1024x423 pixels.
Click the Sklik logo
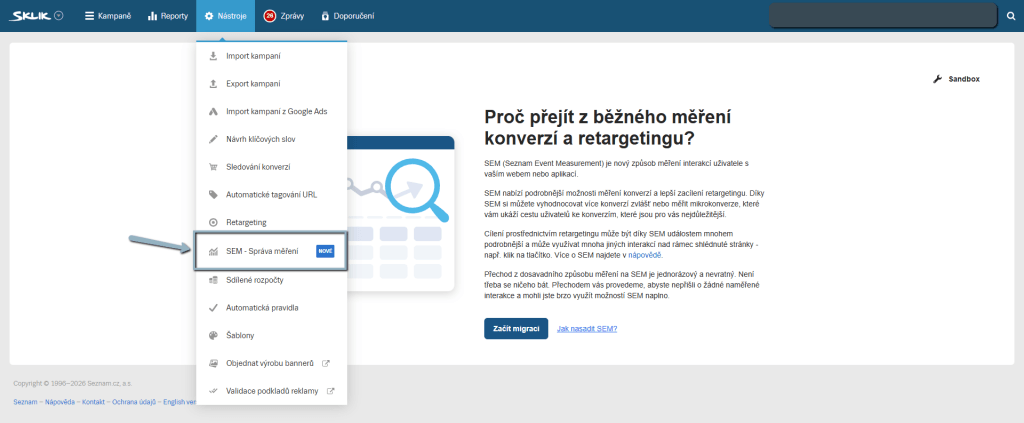click(x=30, y=16)
